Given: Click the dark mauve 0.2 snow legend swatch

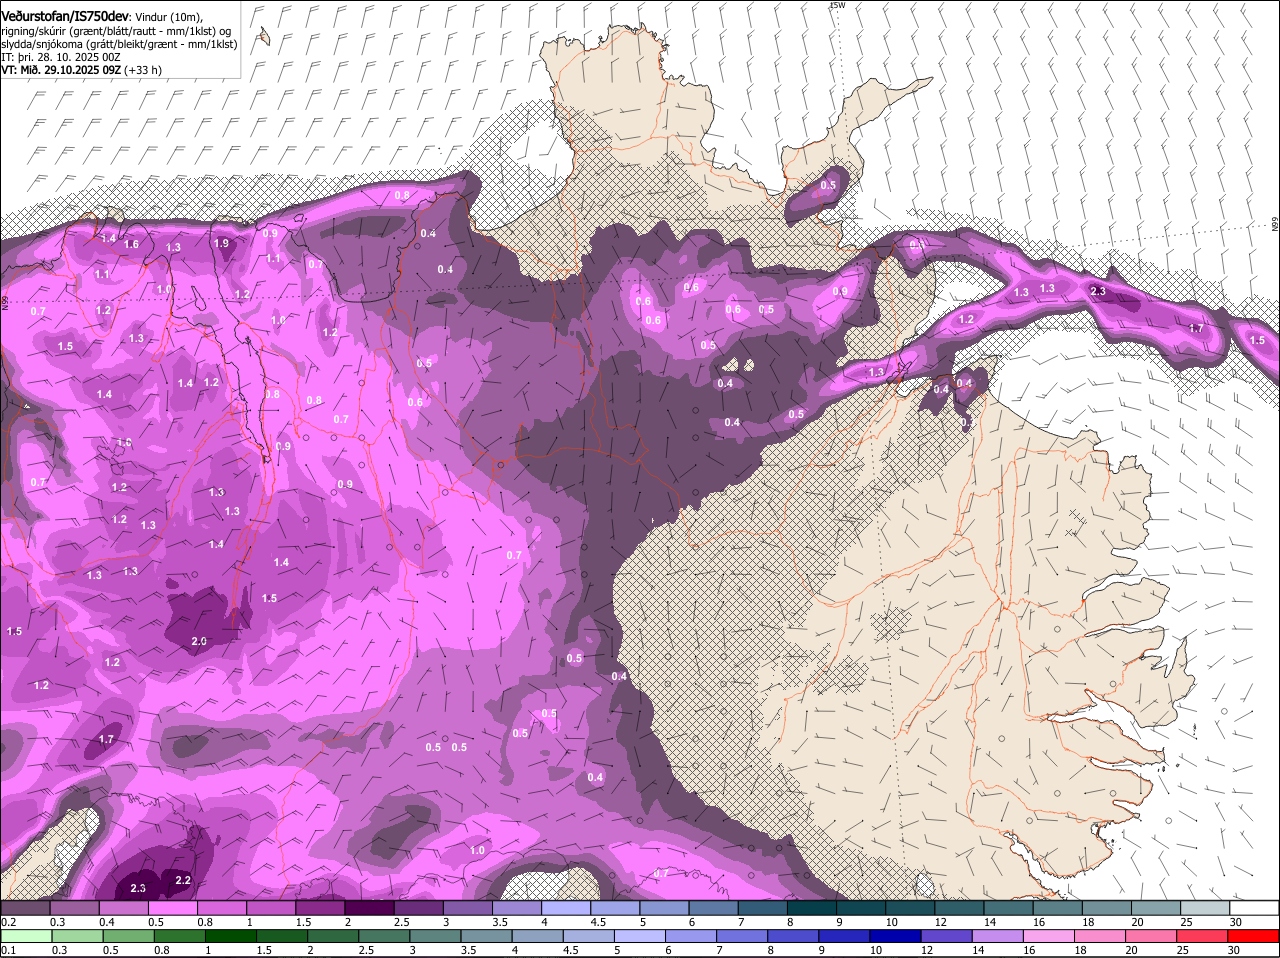Looking at the screenshot, I should (x=25, y=907).
